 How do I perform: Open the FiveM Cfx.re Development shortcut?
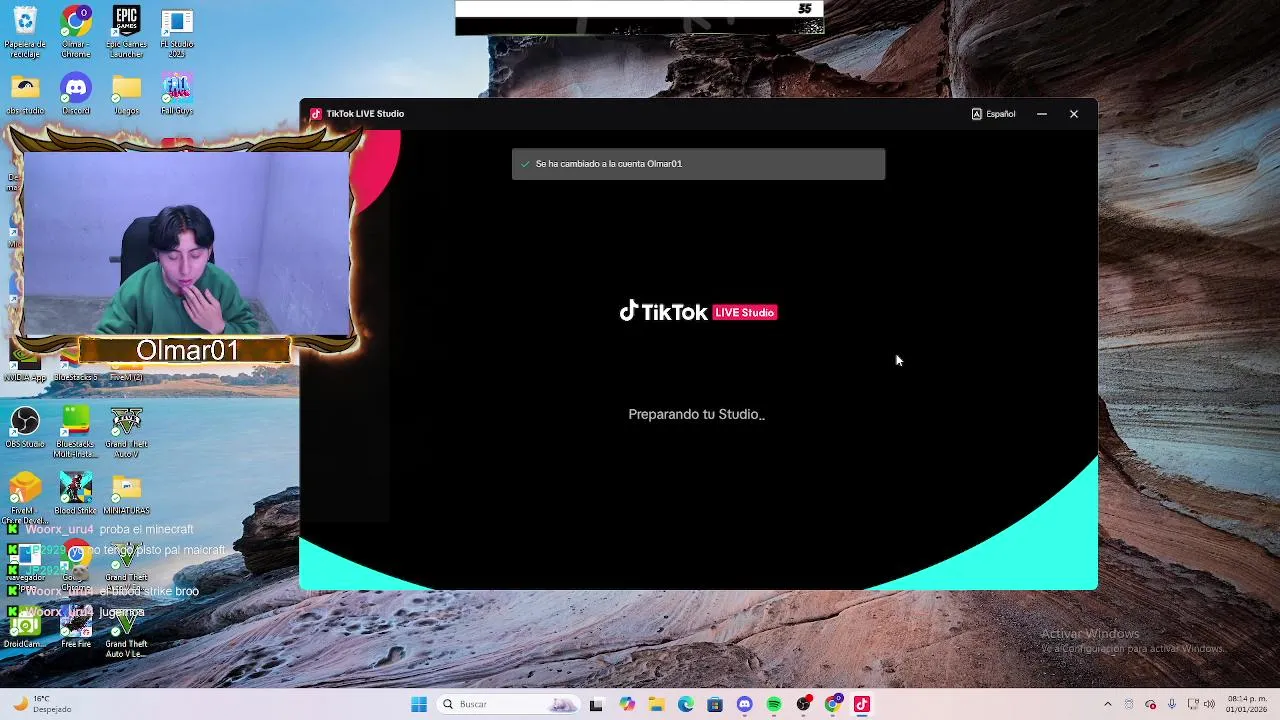[25, 498]
